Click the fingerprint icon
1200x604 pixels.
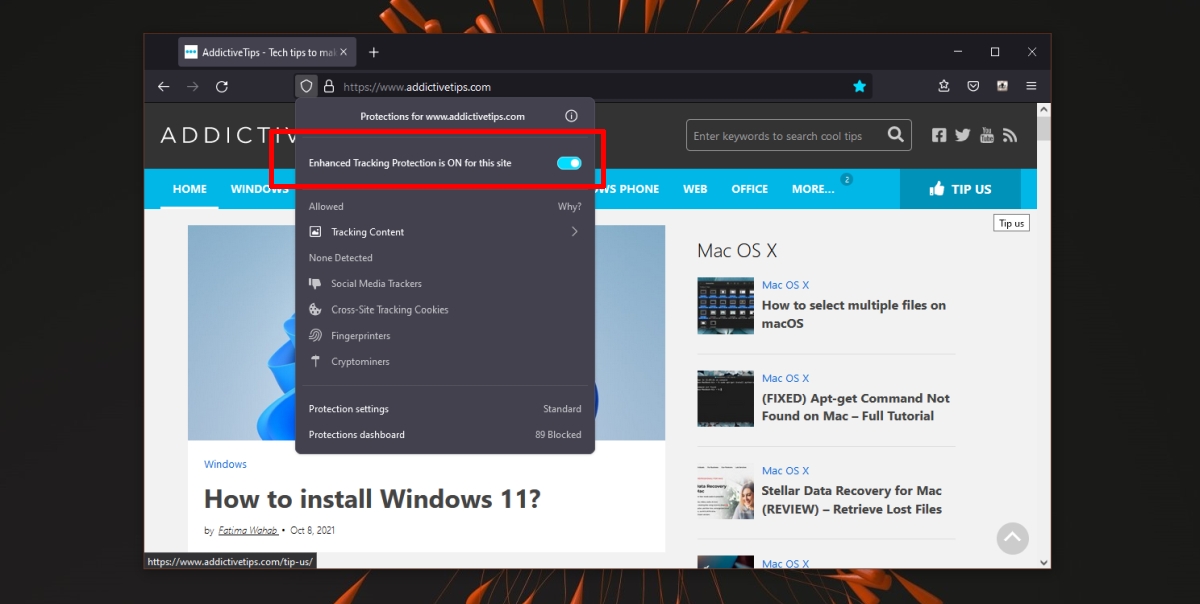[315, 336]
